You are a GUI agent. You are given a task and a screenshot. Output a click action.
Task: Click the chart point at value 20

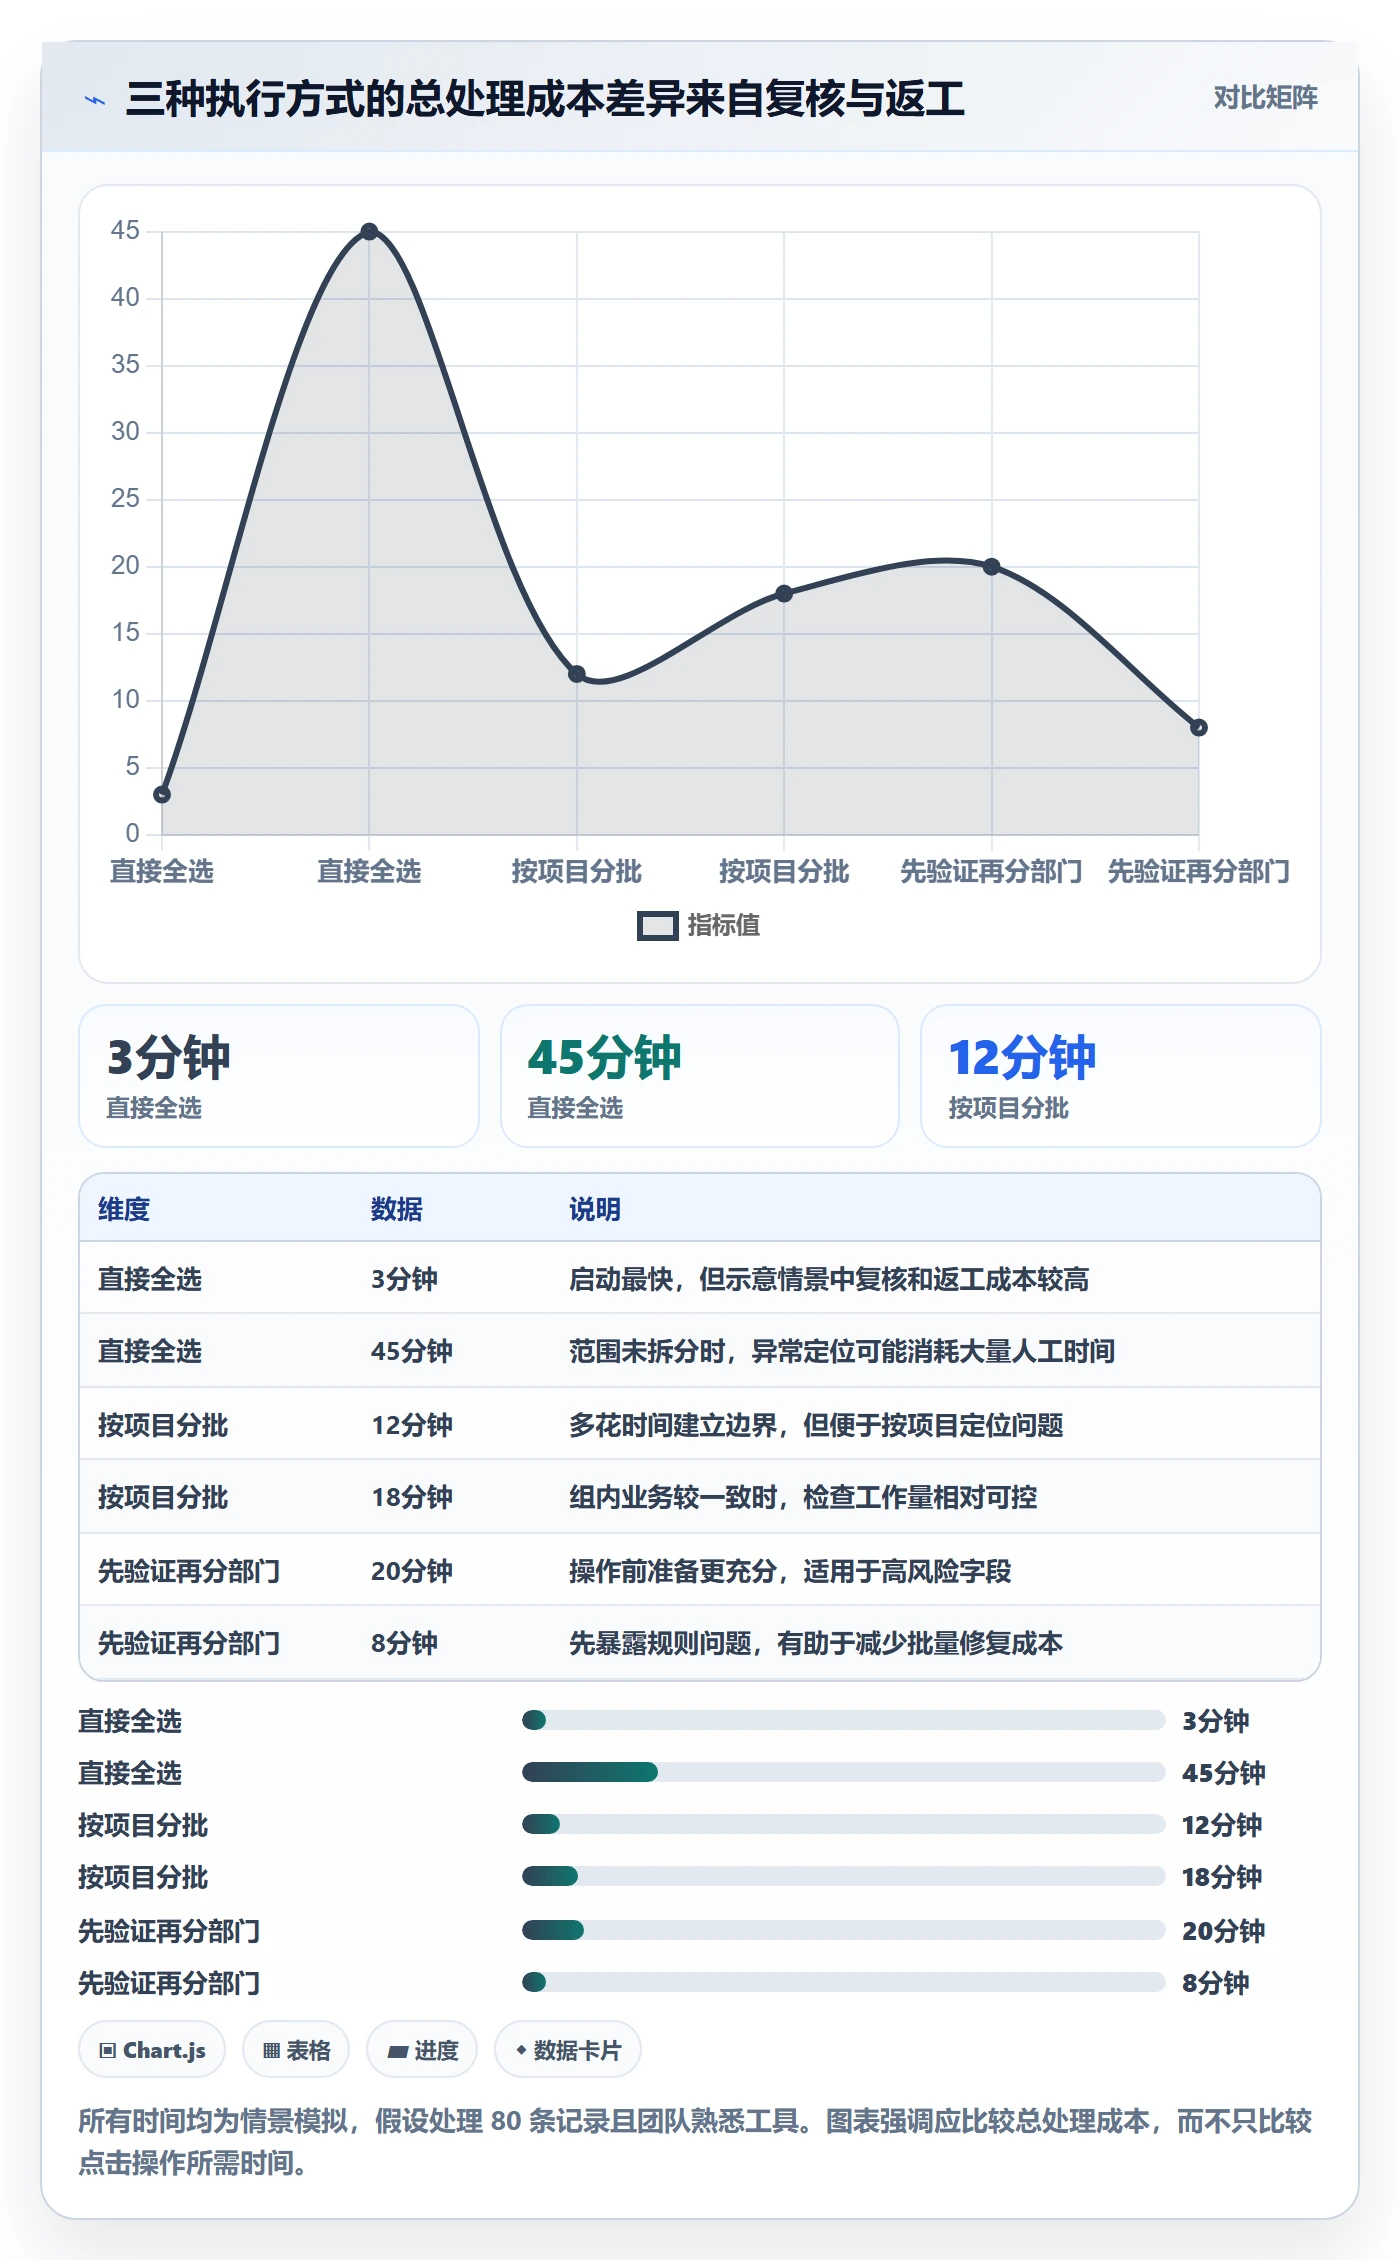pos(991,566)
